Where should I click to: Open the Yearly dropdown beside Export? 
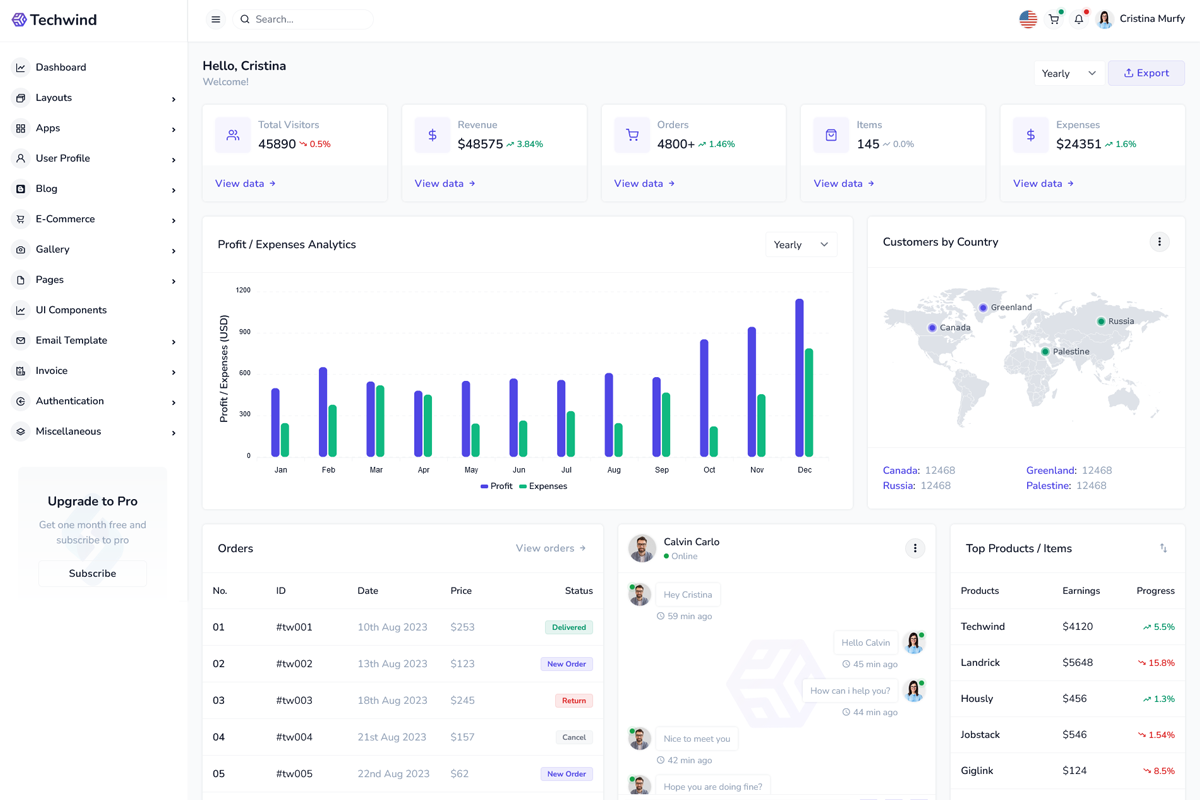coord(1068,73)
